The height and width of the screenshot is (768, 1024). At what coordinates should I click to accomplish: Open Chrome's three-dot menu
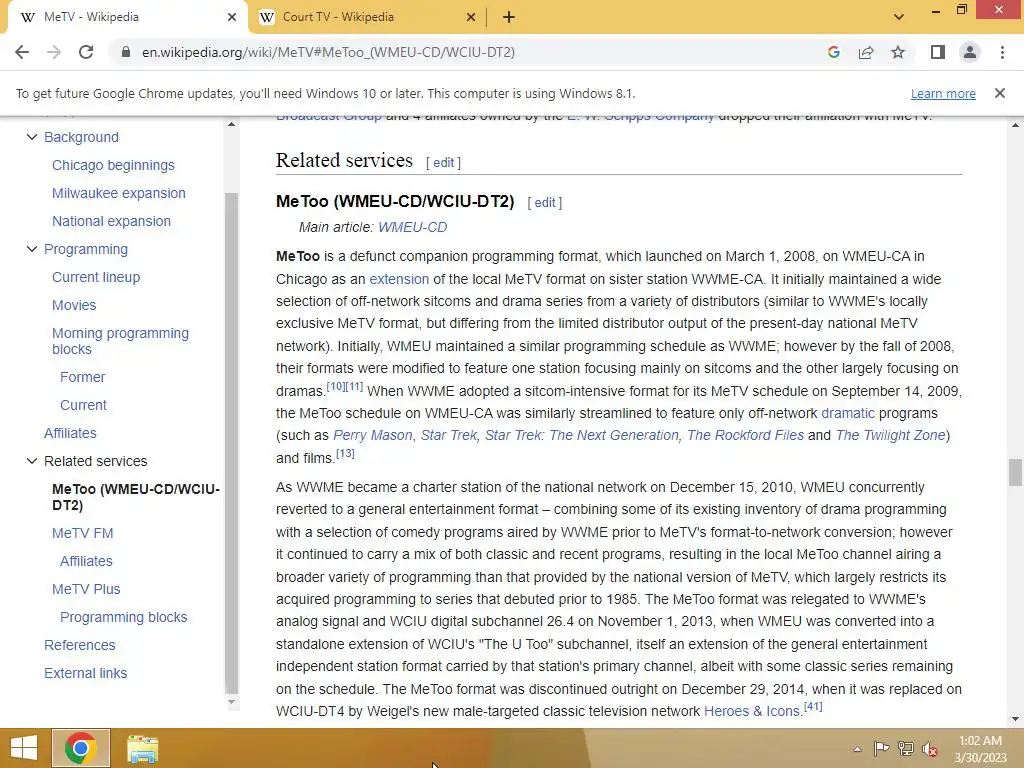click(1002, 52)
